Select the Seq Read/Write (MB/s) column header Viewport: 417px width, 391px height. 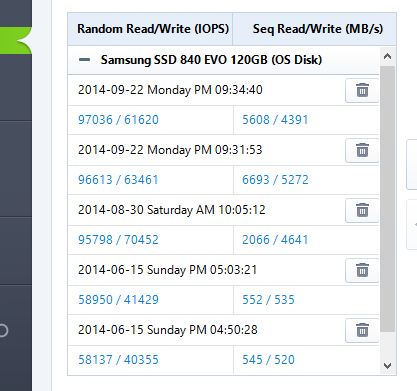point(315,29)
